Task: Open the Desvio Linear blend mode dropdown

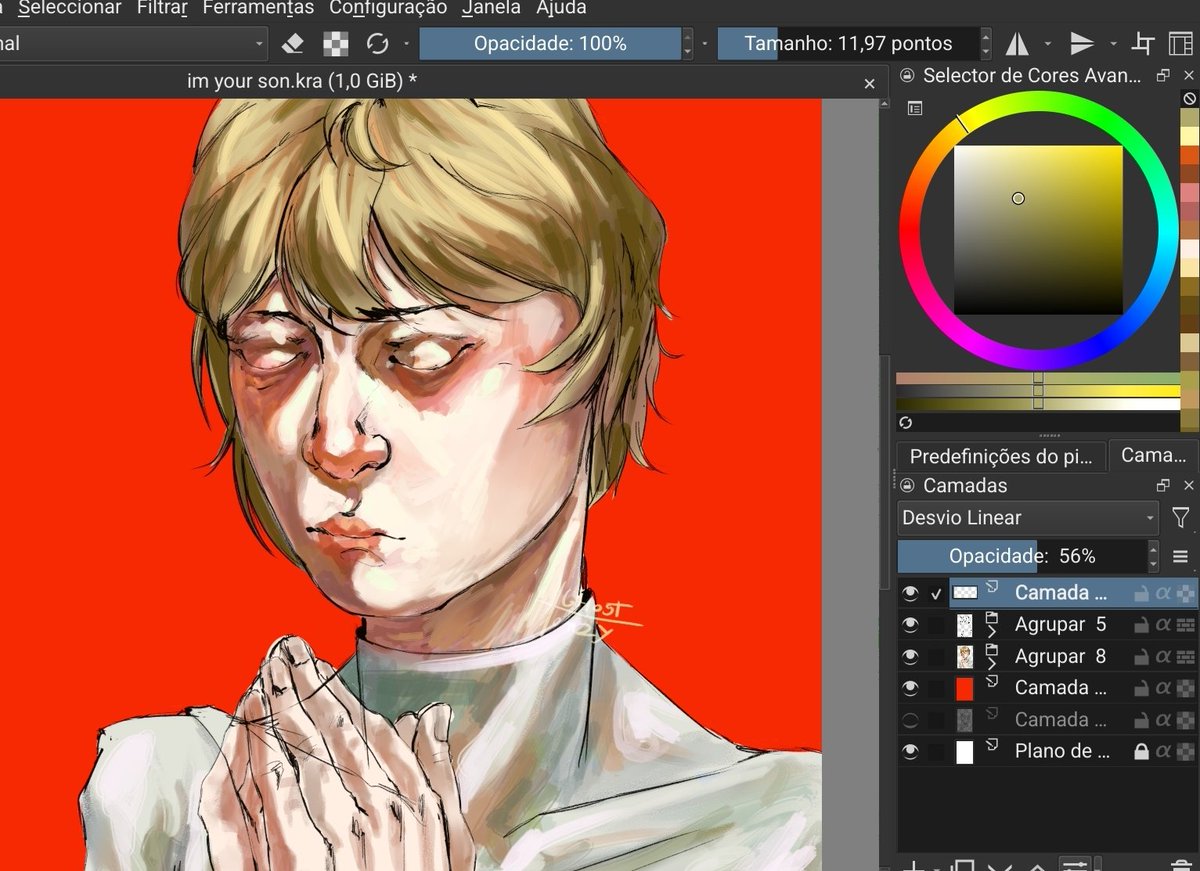Action: click(x=1025, y=517)
